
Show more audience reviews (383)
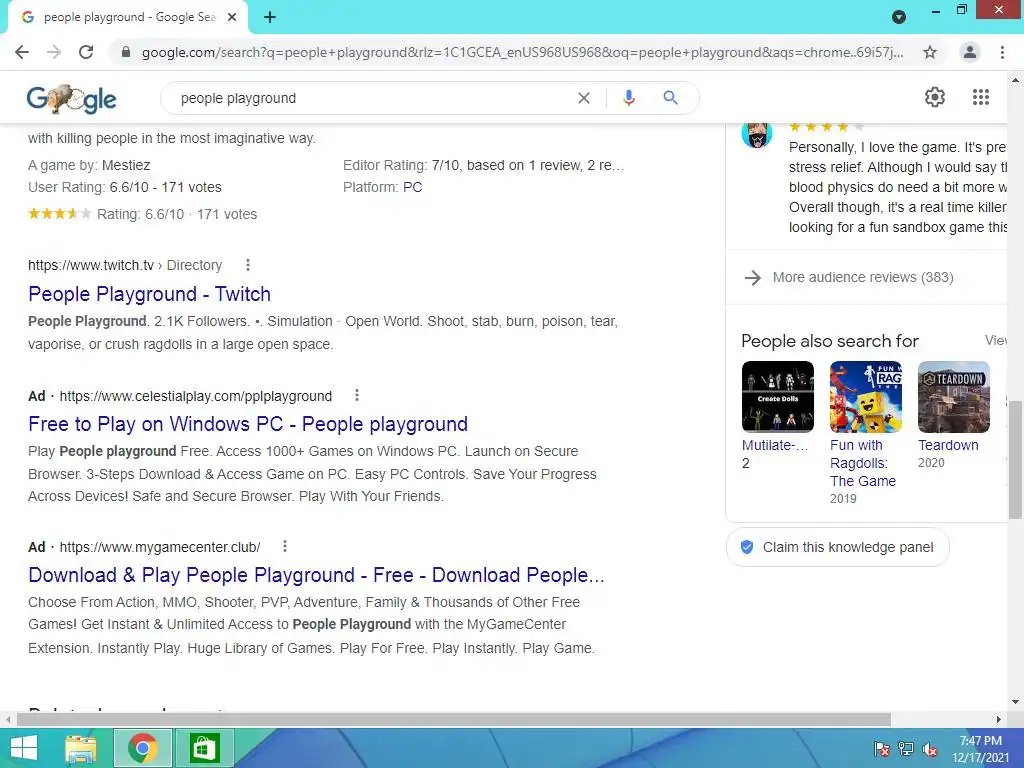[x=863, y=278]
